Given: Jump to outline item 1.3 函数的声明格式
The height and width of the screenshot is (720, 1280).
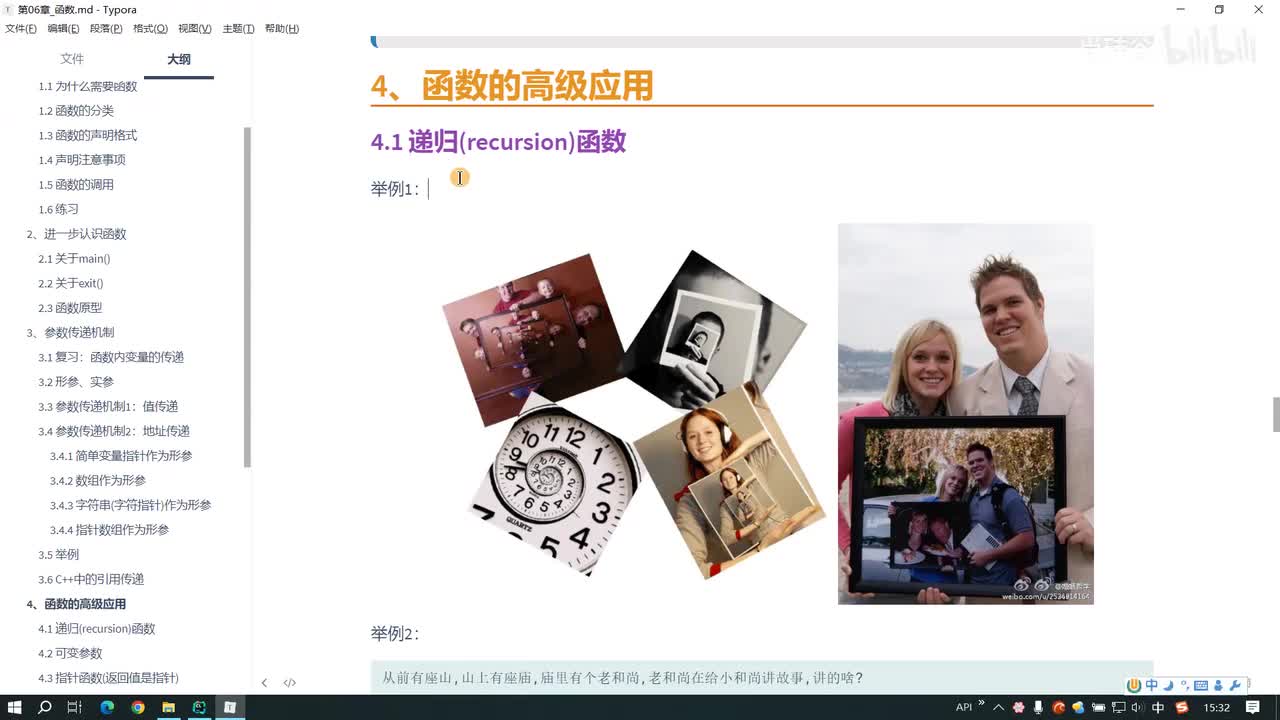Looking at the screenshot, I should [88, 135].
